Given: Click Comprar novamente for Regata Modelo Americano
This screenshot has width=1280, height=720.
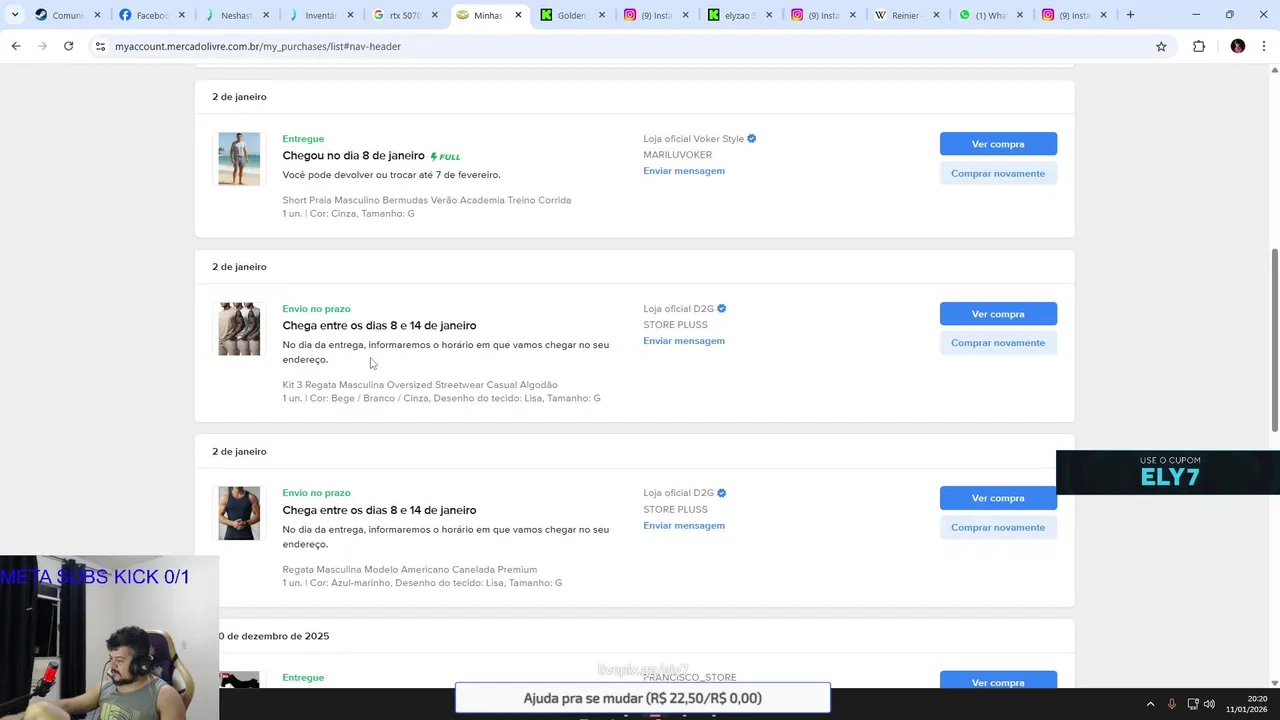Looking at the screenshot, I should (998, 527).
